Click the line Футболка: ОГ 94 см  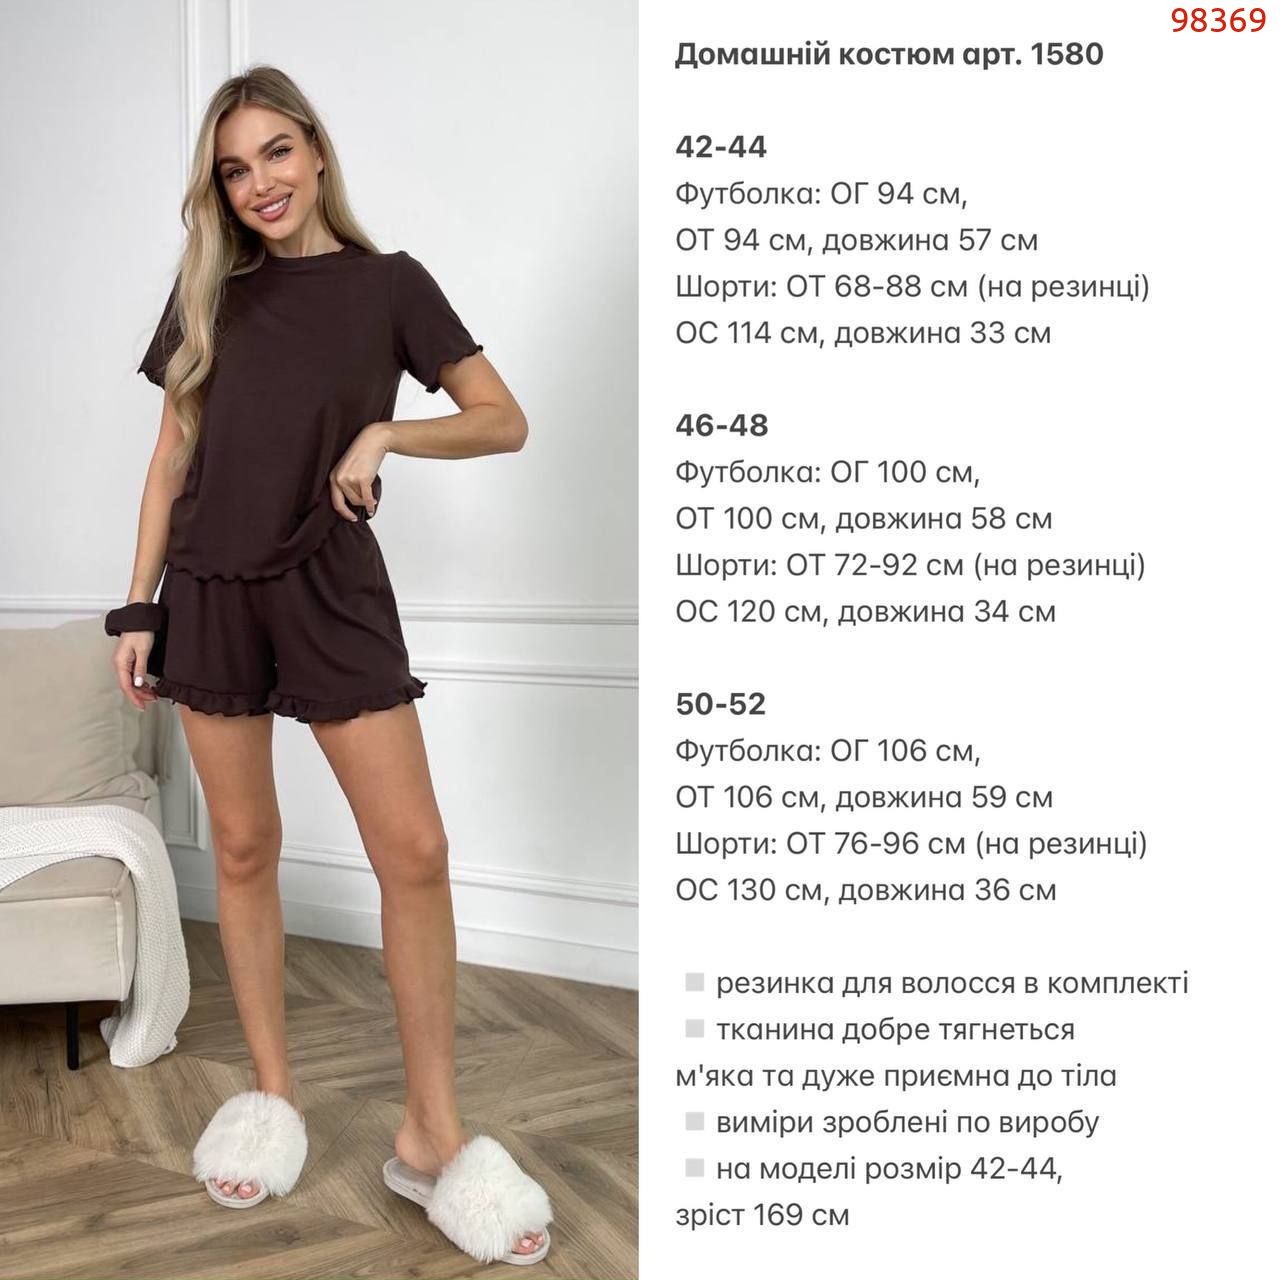tap(822, 194)
